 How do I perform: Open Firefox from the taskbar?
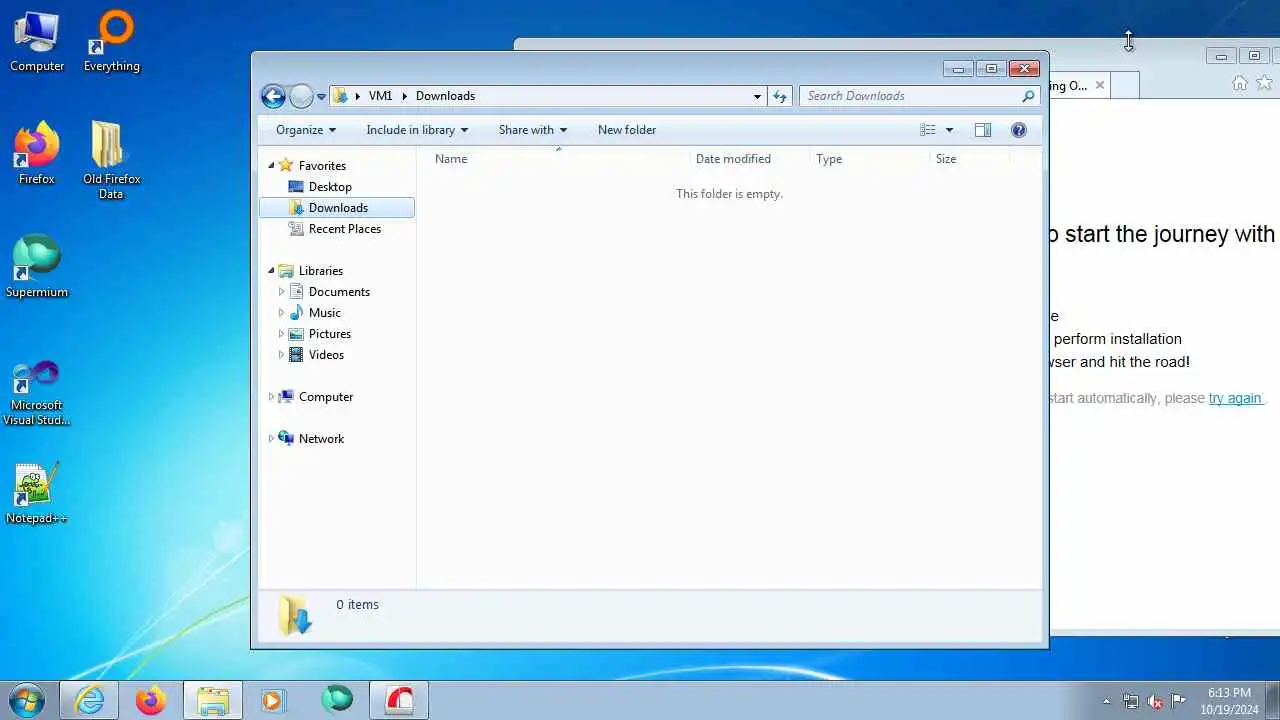(x=151, y=700)
